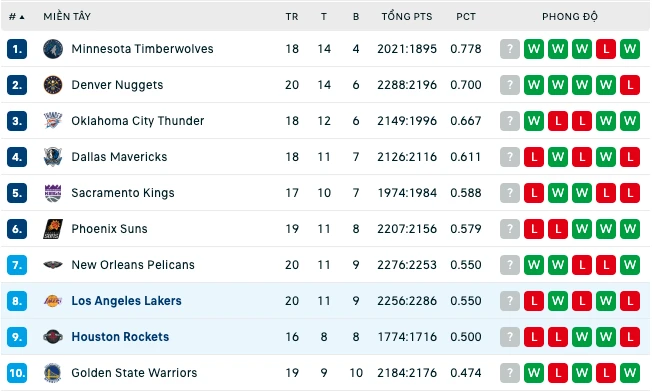Viewport: 652px width, 392px height.
Task: Click the Golden State Warriors logo
Action: pyautogui.click(x=53, y=373)
